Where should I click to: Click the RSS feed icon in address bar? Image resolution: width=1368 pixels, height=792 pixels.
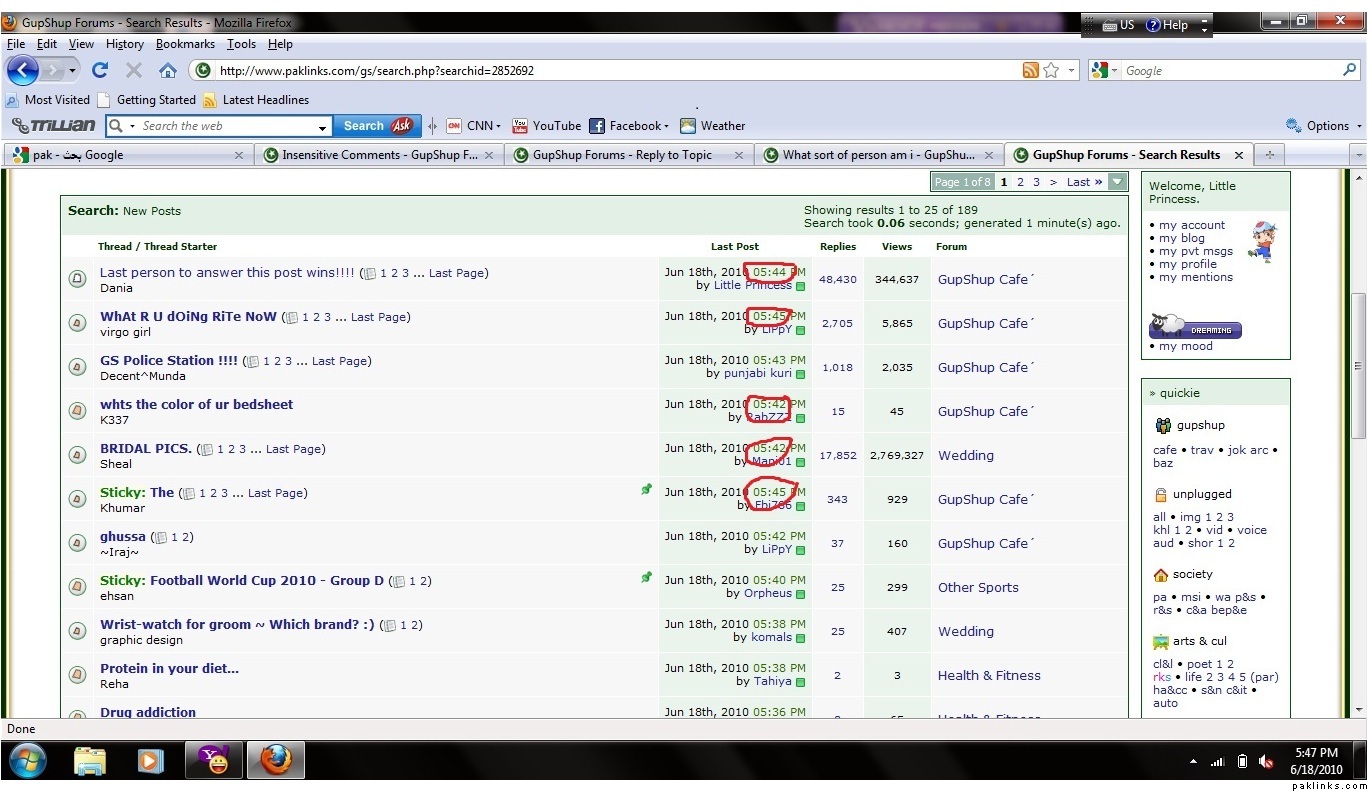(1030, 70)
